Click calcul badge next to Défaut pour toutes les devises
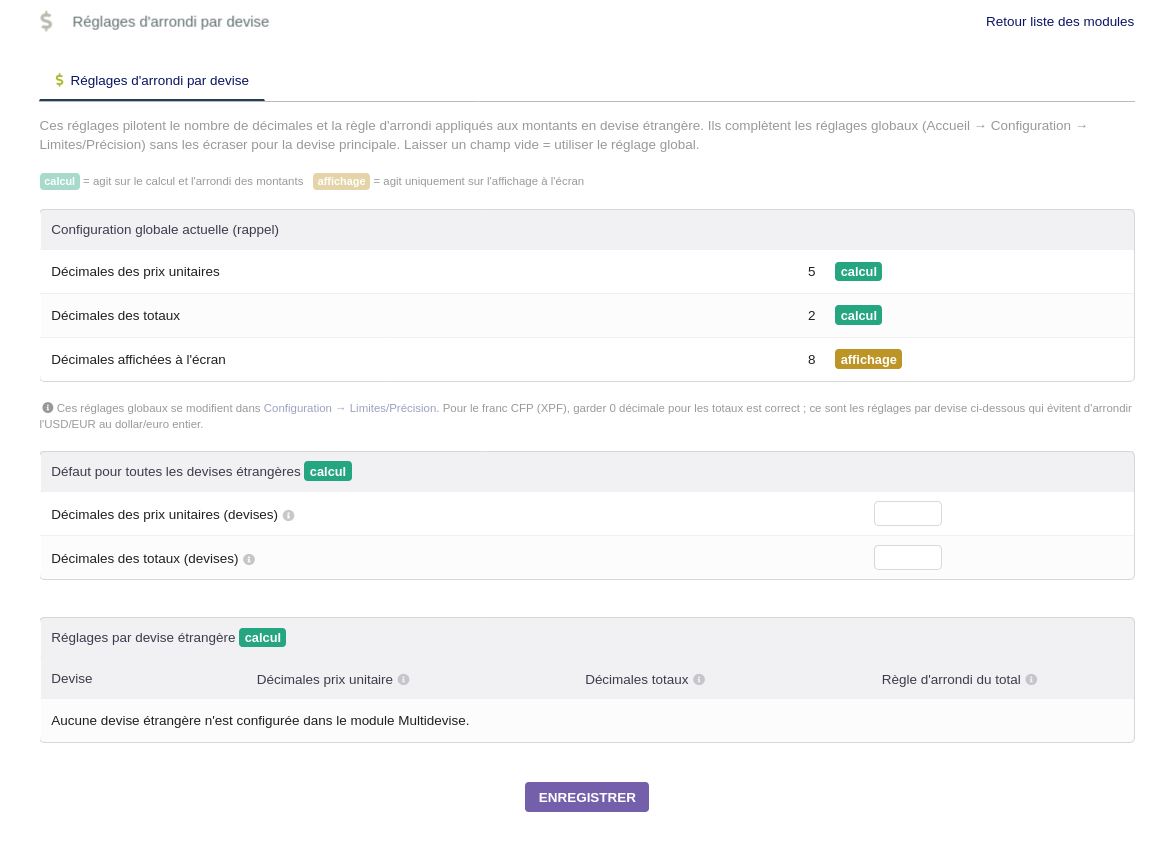 (328, 471)
